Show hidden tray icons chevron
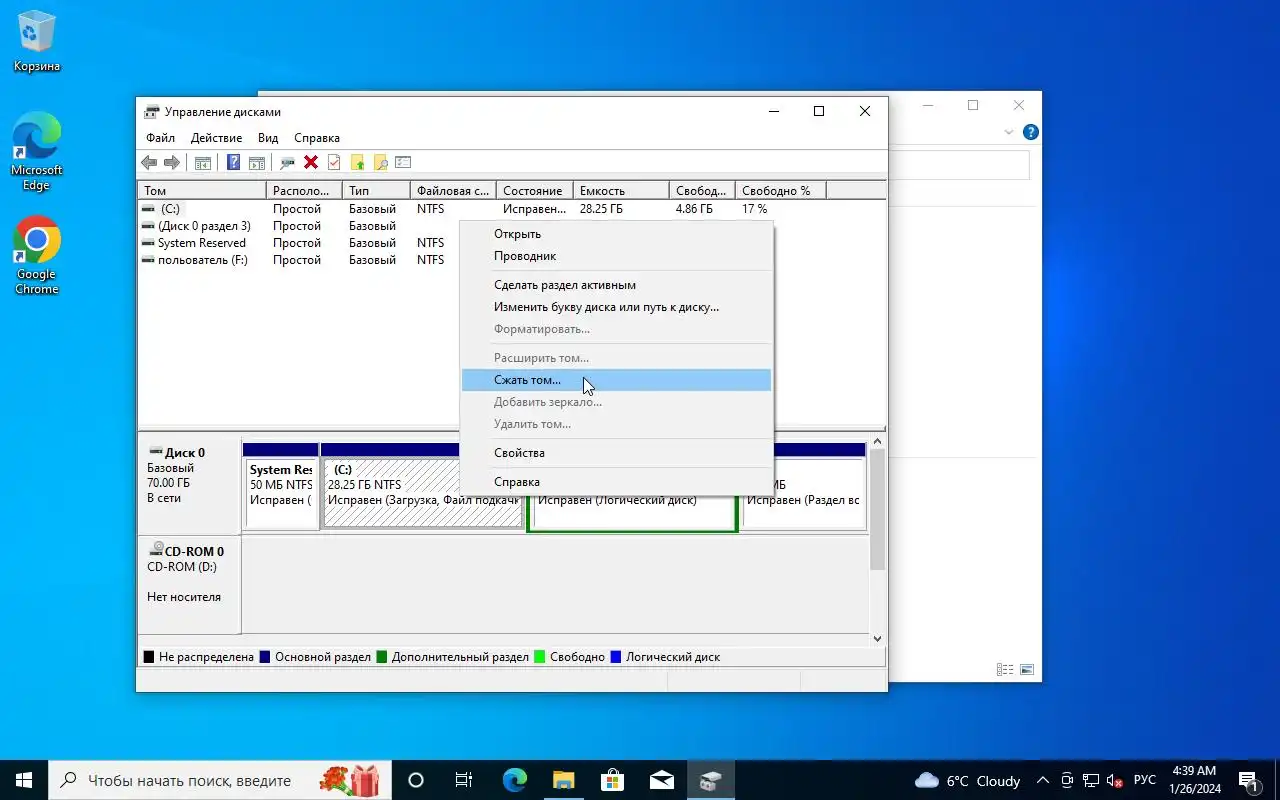The height and width of the screenshot is (800, 1280). 1043,781
